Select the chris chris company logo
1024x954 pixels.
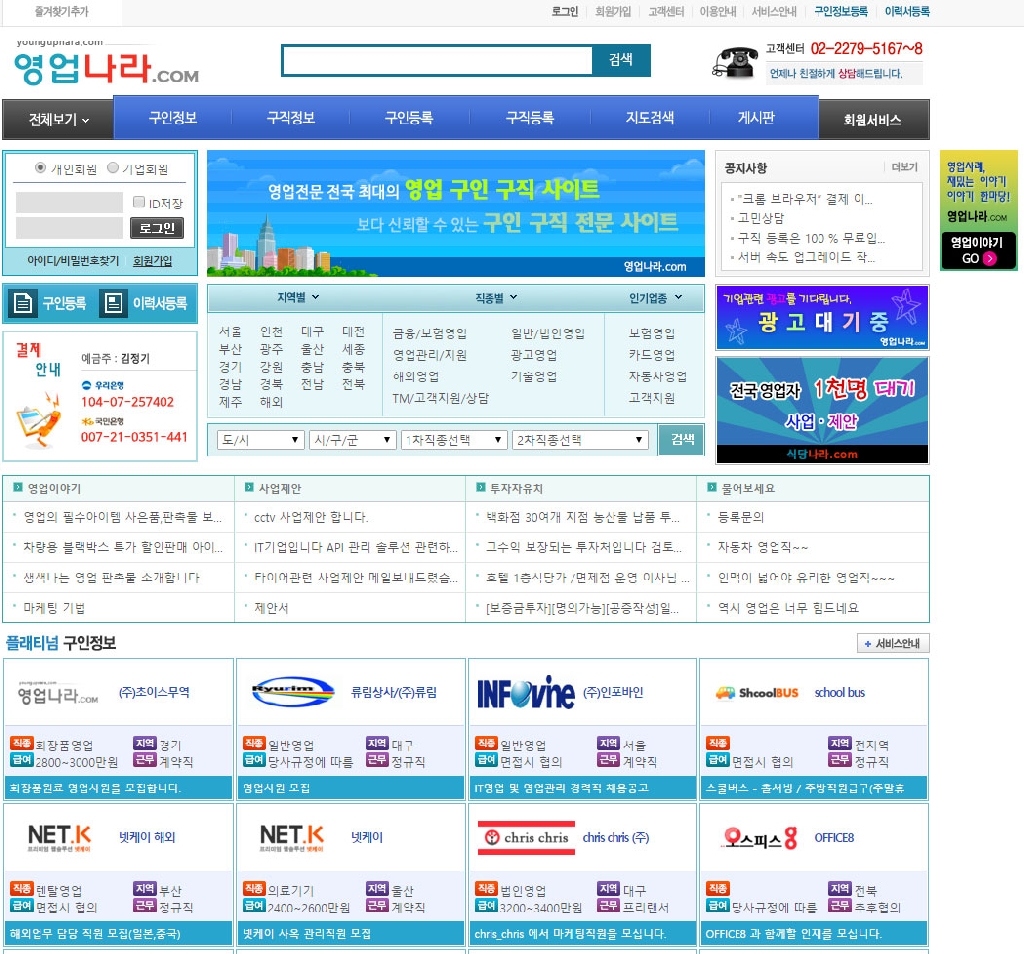[x=524, y=838]
